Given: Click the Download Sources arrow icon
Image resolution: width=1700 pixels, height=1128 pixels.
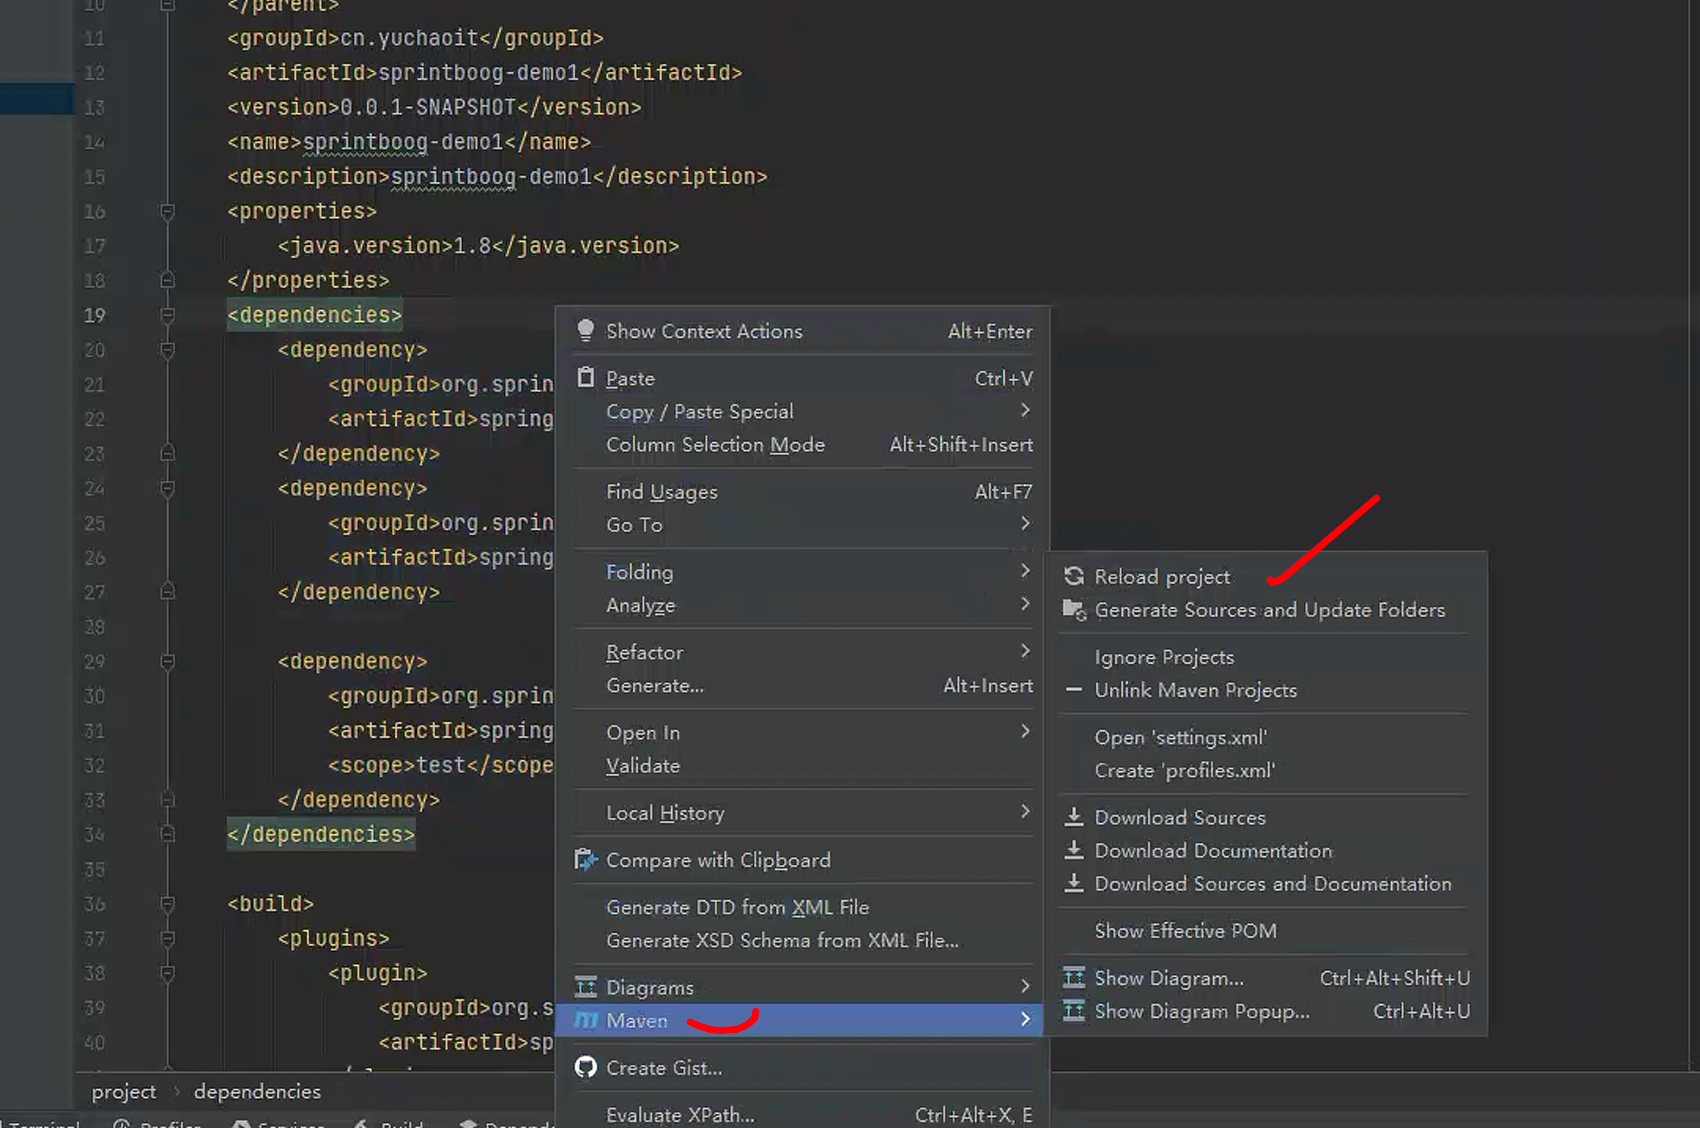Looking at the screenshot, I should (x=1074, y=817).
